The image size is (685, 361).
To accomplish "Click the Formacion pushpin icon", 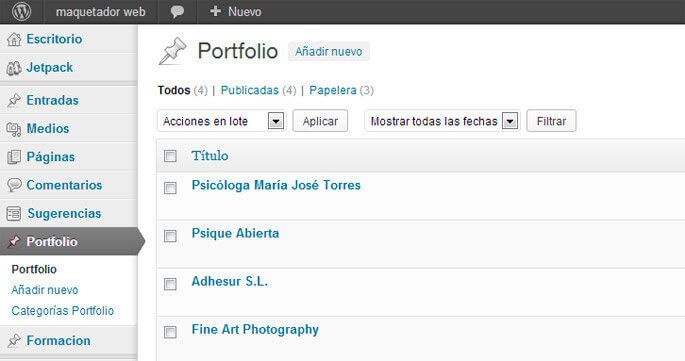I will point(14,340).
